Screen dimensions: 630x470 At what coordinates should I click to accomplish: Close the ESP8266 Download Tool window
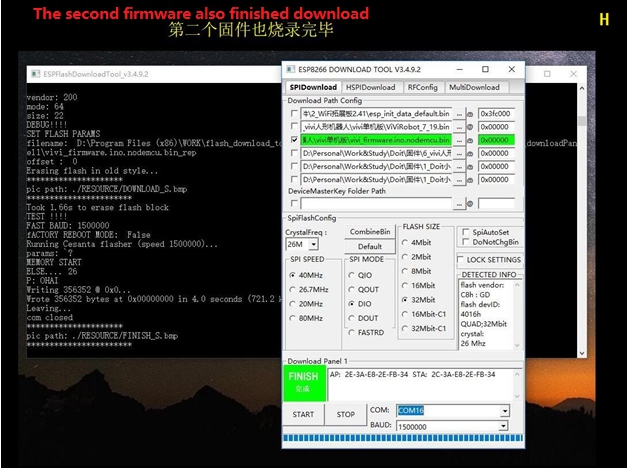pos(511,69)
